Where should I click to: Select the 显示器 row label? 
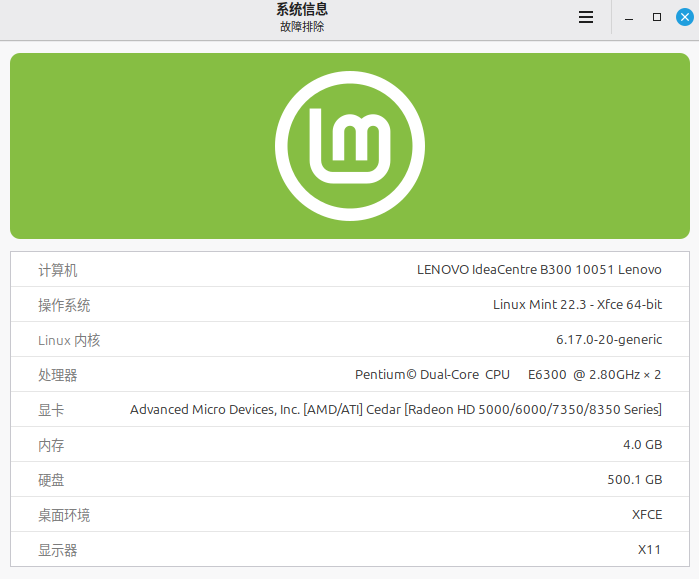(58, 550)
